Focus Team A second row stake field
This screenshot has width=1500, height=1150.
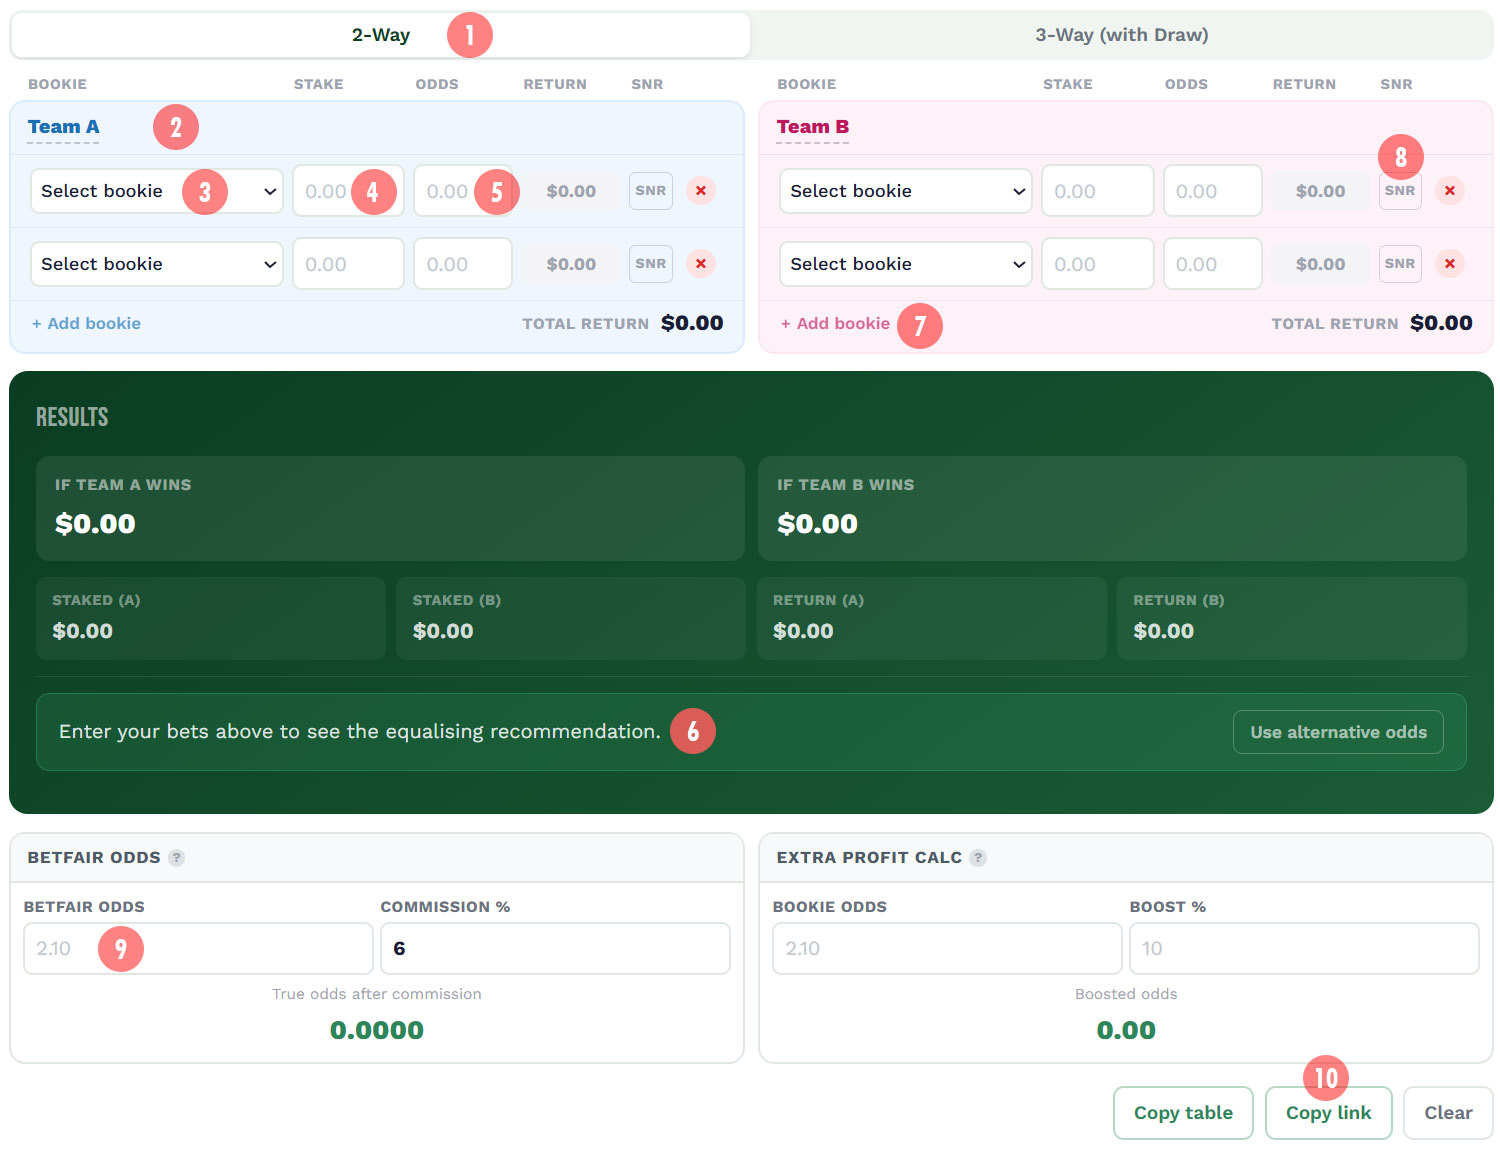pyautogui.click(x=349, y=264)
